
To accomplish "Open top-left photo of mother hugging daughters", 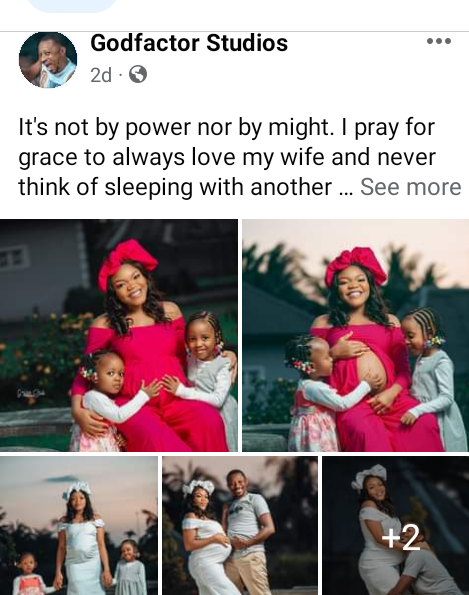I will click(118, 335).
